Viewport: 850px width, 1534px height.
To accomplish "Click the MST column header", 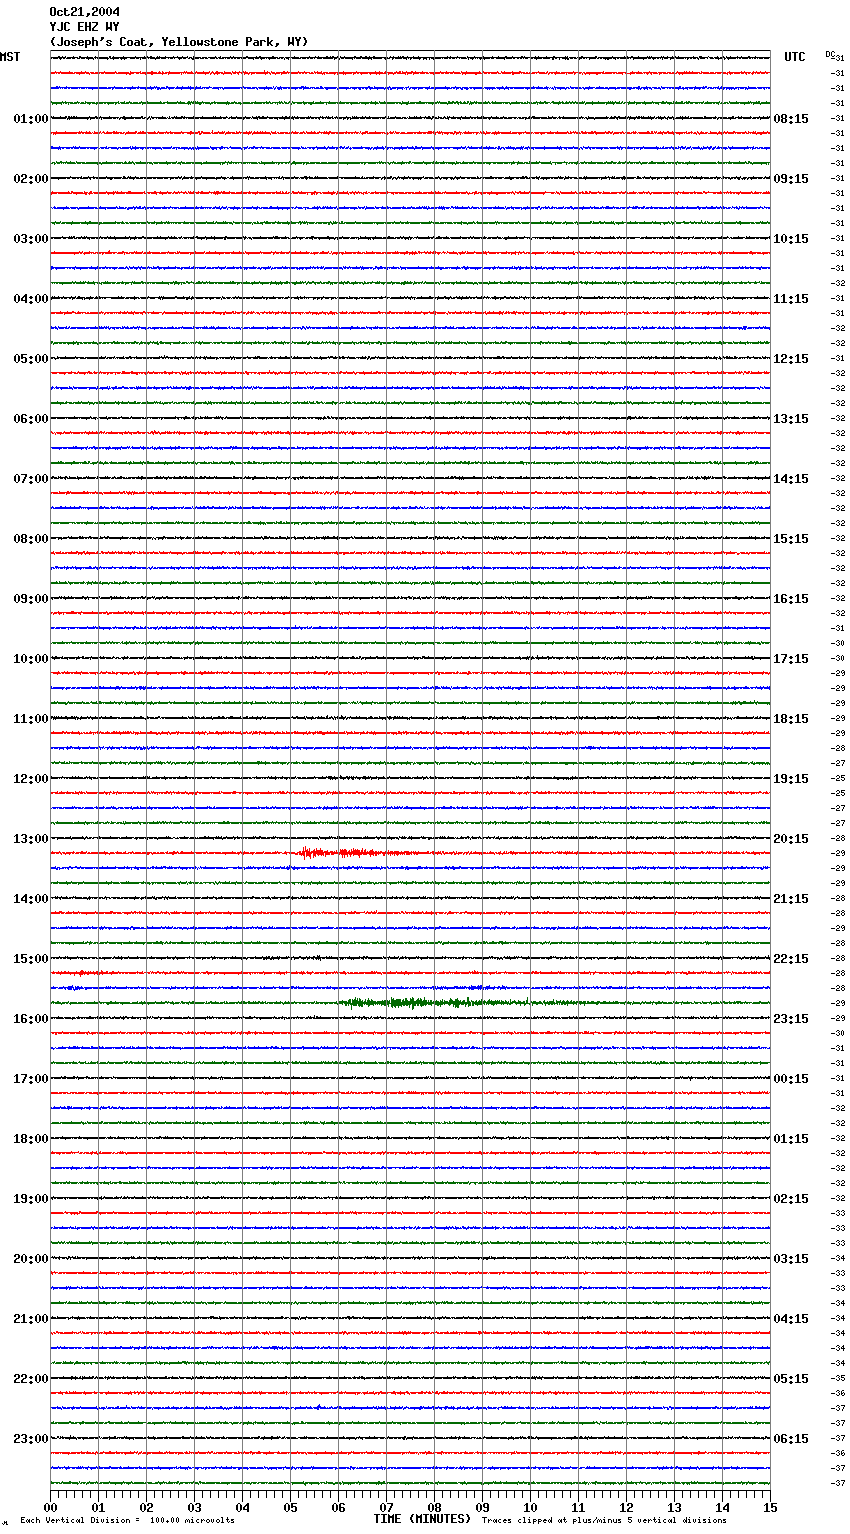I will pos(10,57).
